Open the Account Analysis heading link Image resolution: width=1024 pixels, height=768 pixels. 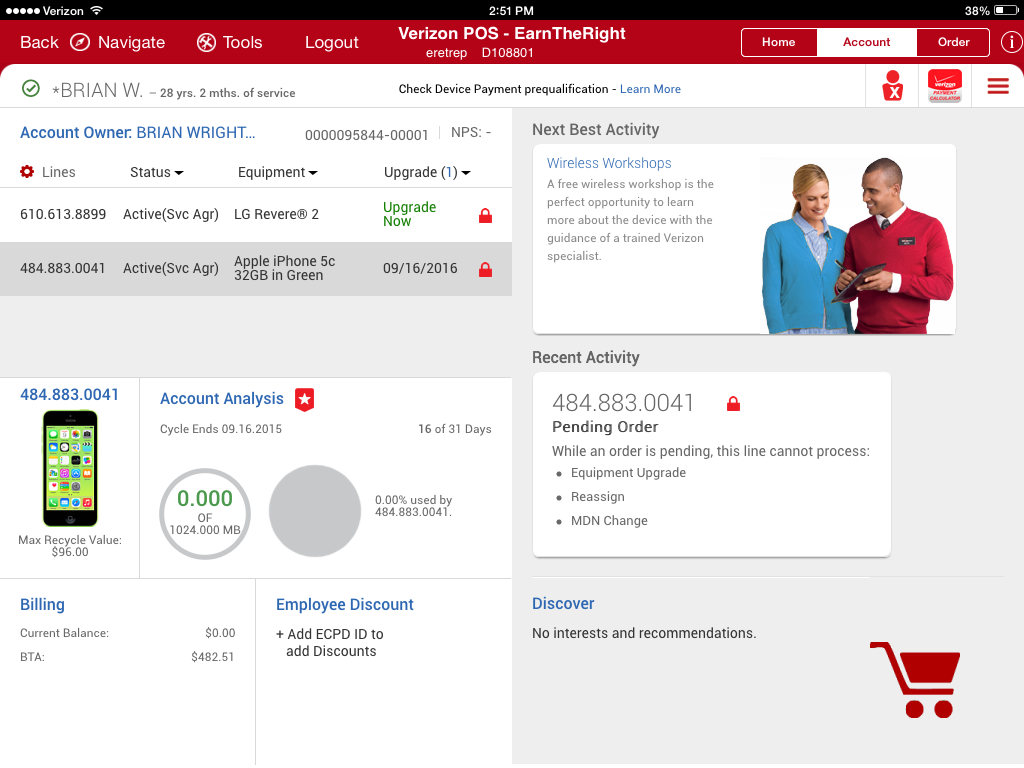[221, 398]
